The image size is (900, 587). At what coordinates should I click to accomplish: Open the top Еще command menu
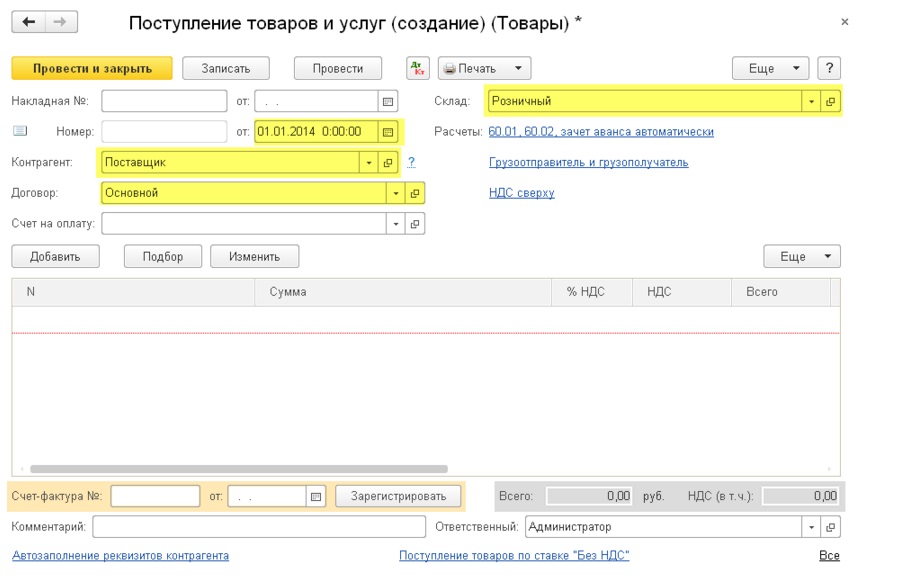pos(770,68)
